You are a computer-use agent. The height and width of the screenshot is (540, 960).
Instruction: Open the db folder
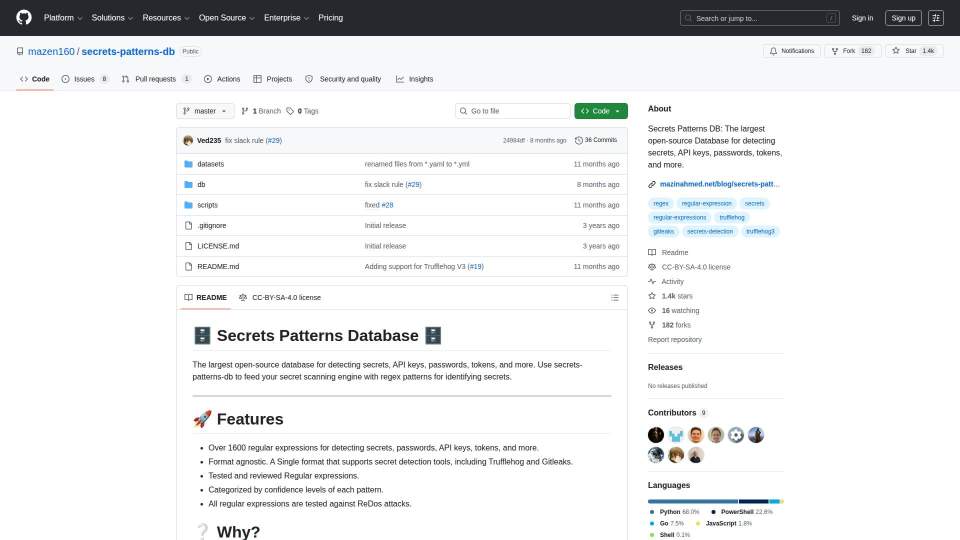(x=201, y=184)
